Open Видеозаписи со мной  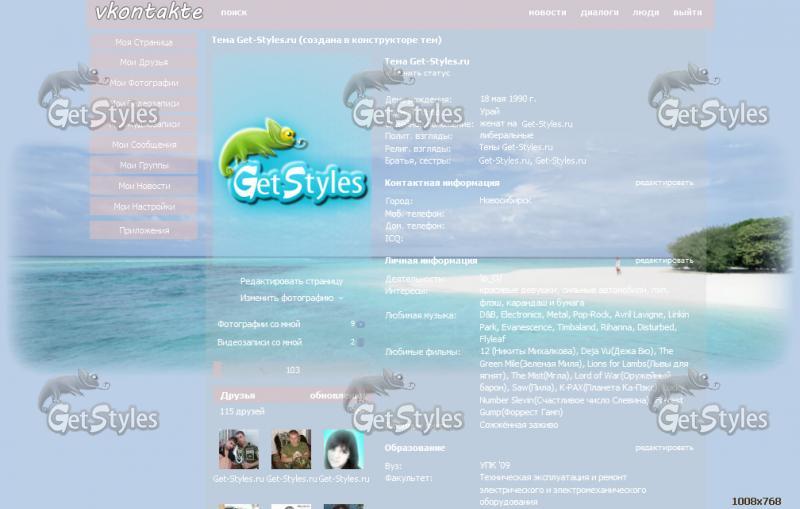(x=260, y=342)
